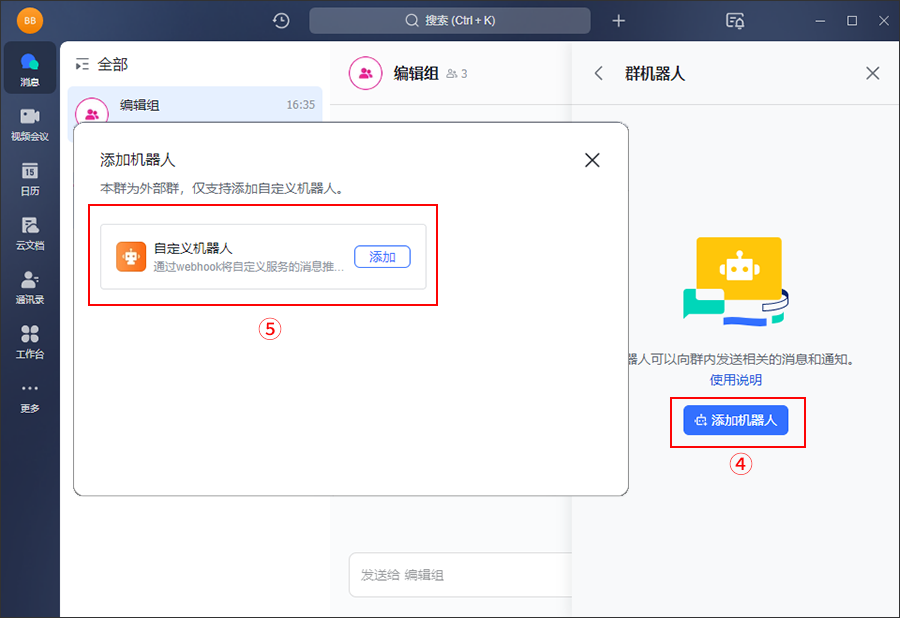900x618 pixels.
Task: Minimize the application window
Action: click(820, 21)
